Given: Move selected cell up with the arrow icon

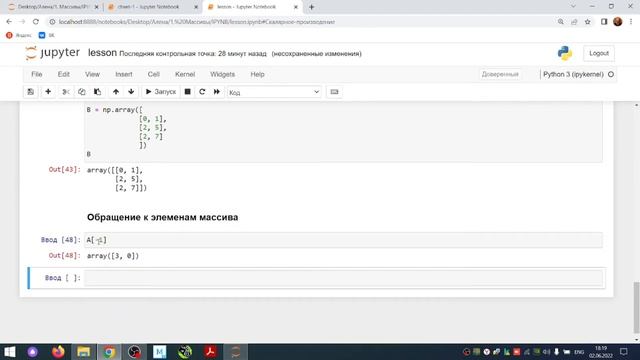Looking at the screenshot, I should coord(116,92).
